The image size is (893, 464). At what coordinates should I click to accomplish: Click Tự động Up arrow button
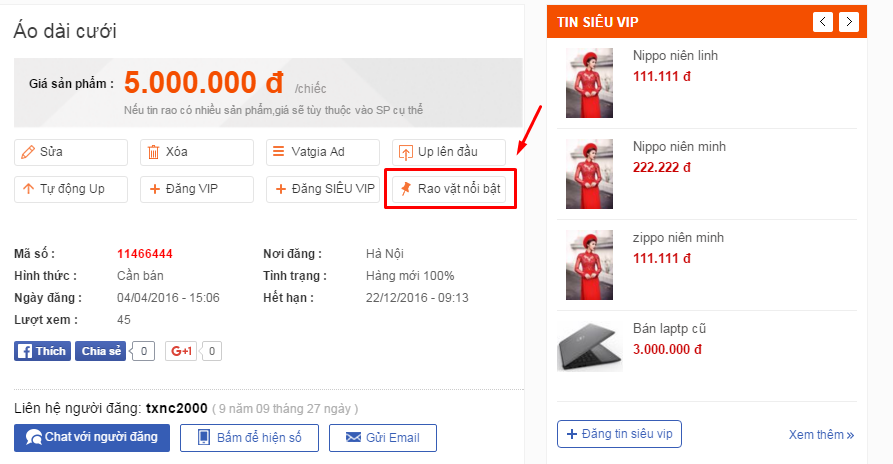pyautogui.click(x=71, y=189)
